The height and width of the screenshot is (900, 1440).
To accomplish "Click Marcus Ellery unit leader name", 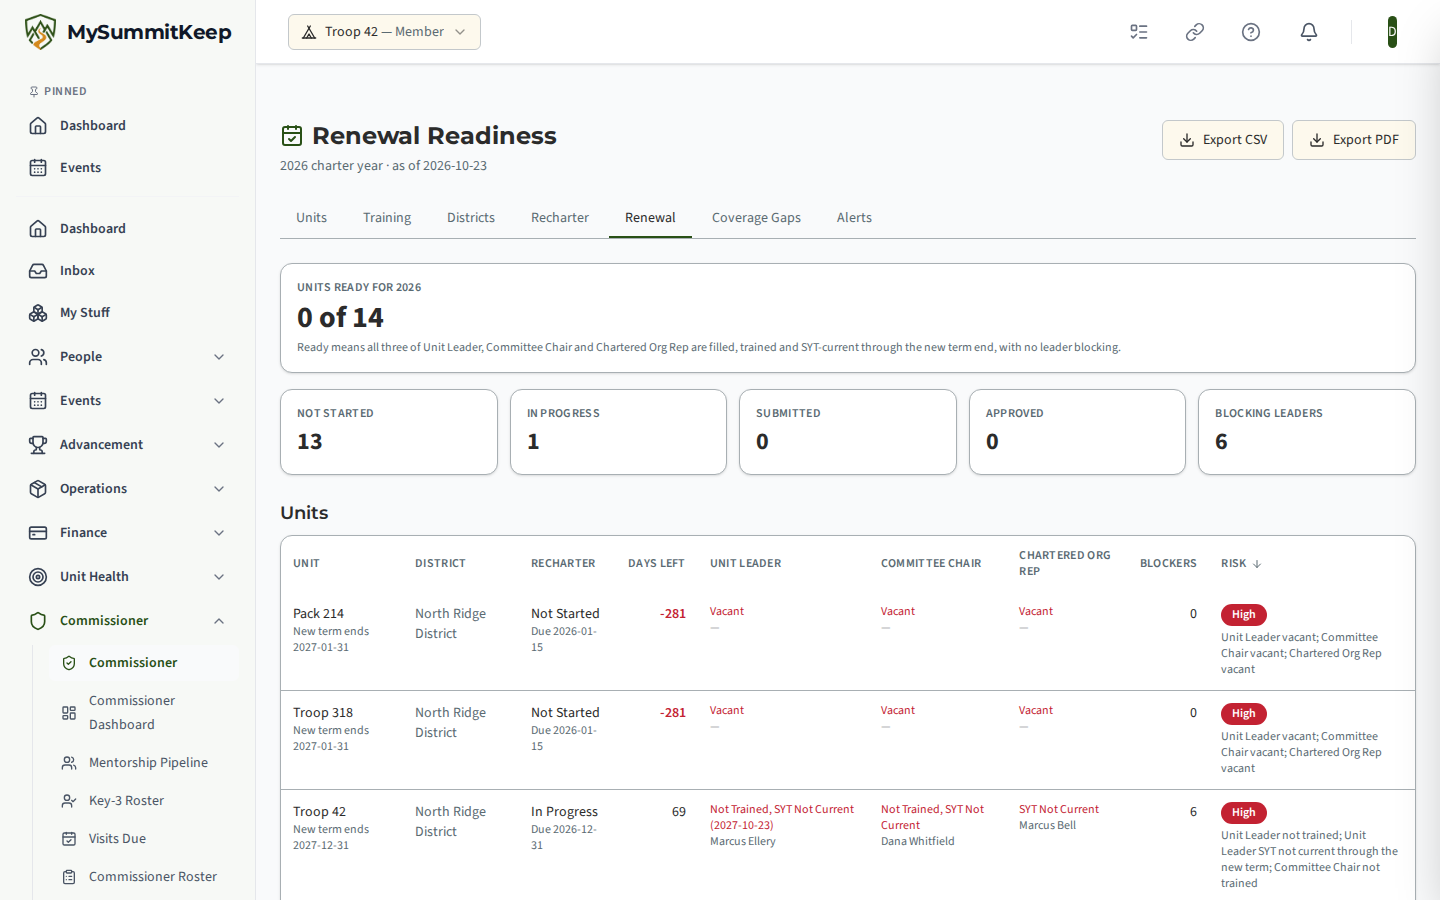I will 742,841.
